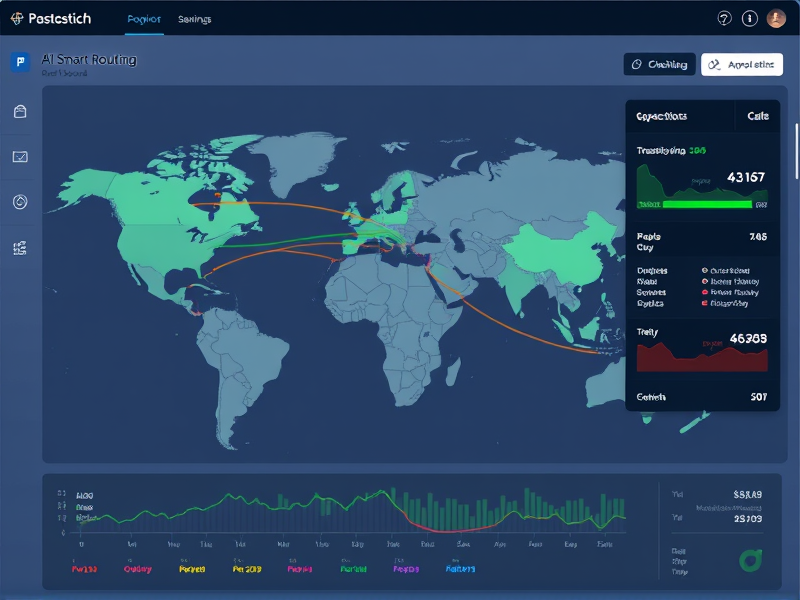Open the chart monitor icon in left sidebar
The image size is (800, 600).
20,157
